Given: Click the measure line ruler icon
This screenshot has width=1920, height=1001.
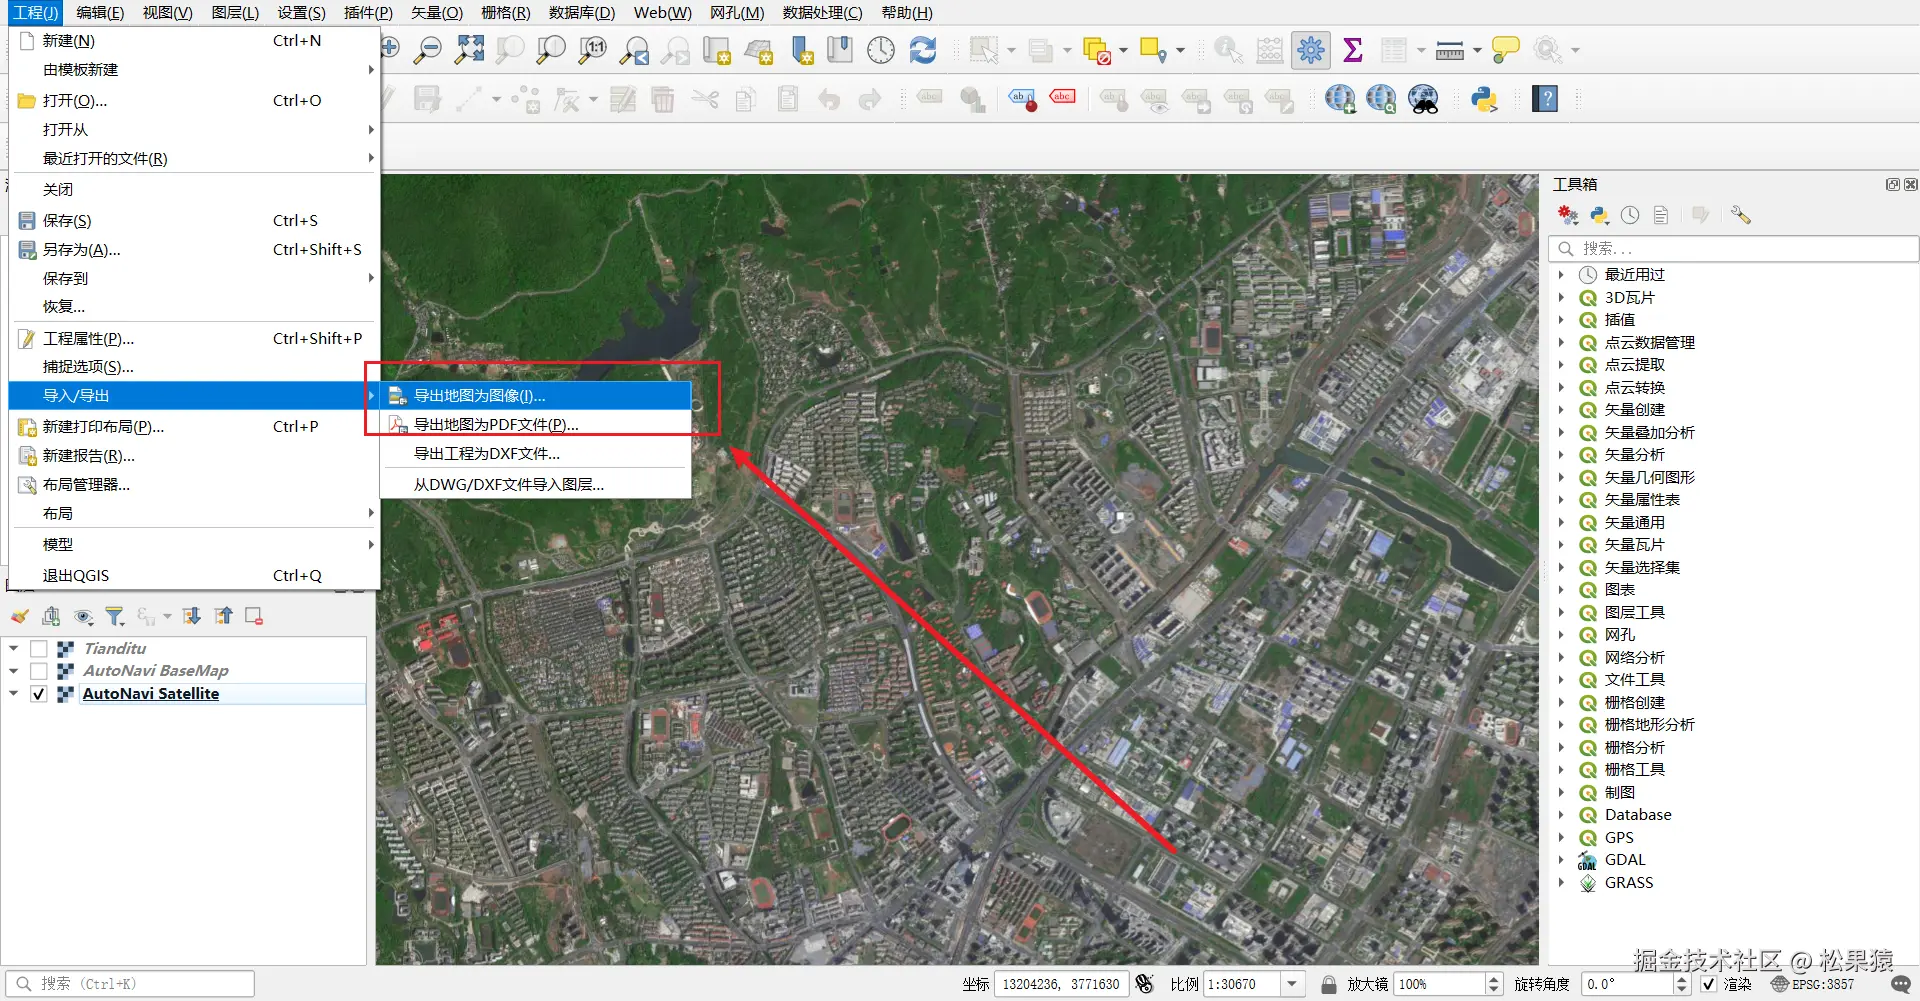Looking at the screenshot, I should 1450,50.
